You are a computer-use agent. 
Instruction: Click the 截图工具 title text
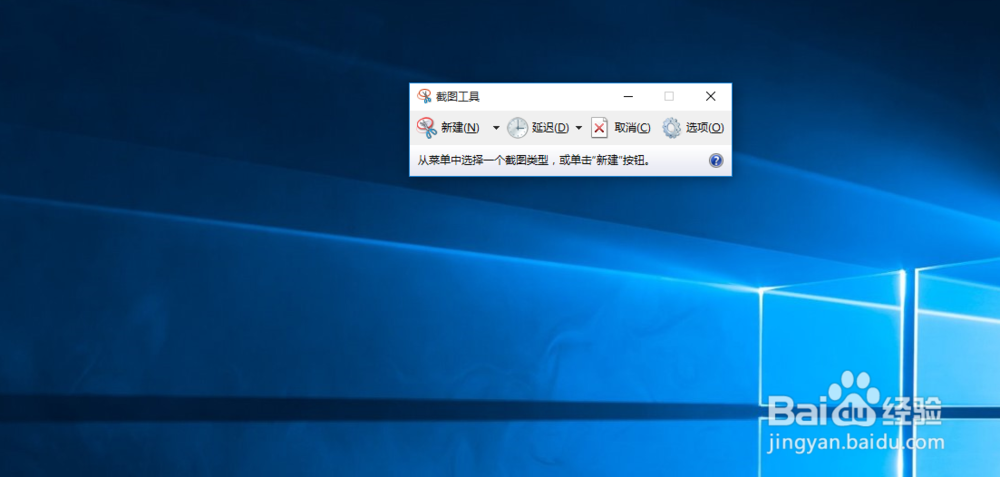458,97
